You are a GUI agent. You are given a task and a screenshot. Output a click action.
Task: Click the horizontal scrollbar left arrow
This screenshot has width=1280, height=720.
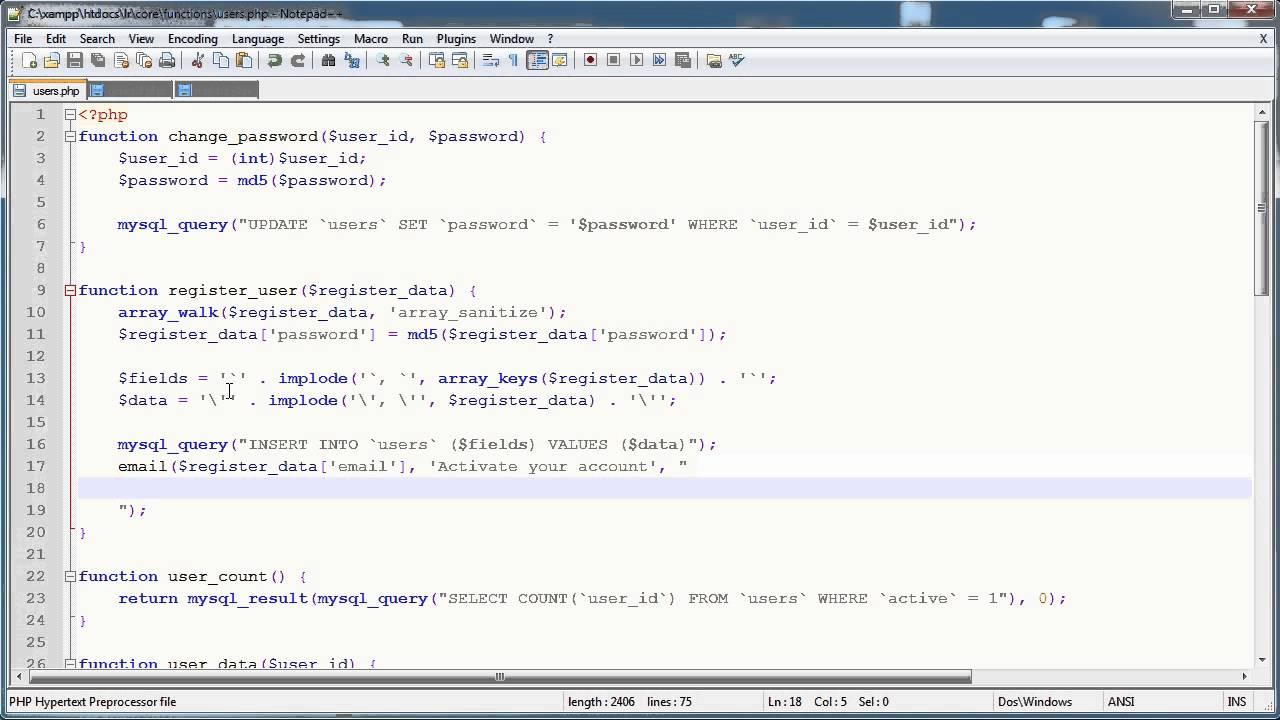click(18, 677)
